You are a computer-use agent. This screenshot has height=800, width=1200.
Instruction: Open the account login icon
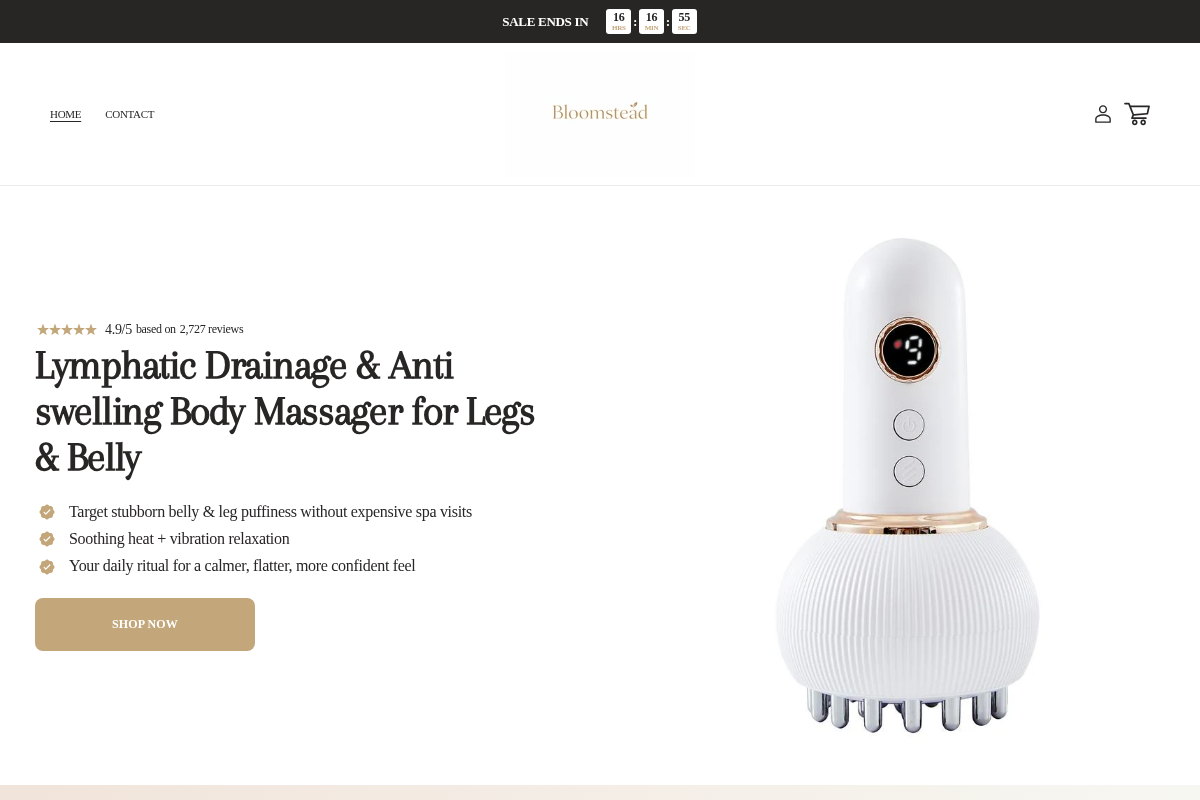tap(1103, 114)
